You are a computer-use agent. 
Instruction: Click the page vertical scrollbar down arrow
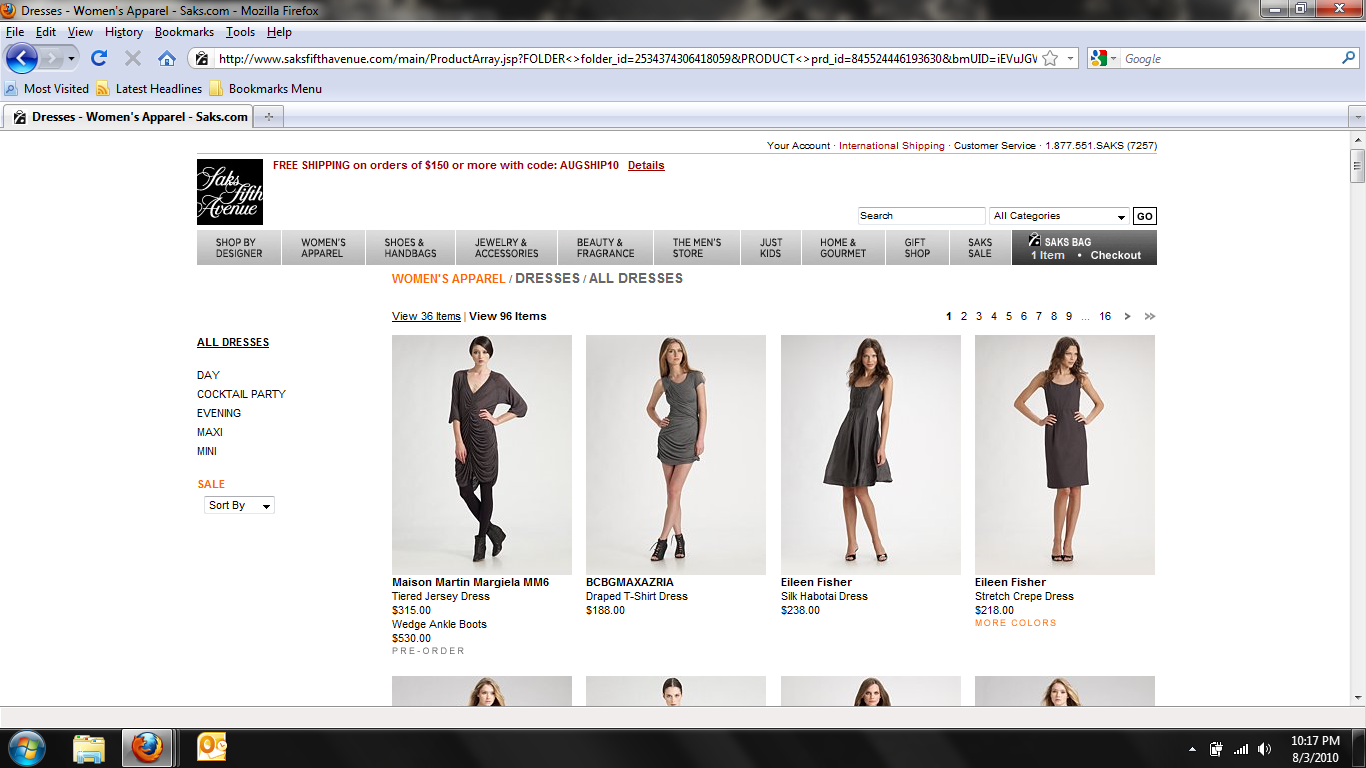(1357, 696)
